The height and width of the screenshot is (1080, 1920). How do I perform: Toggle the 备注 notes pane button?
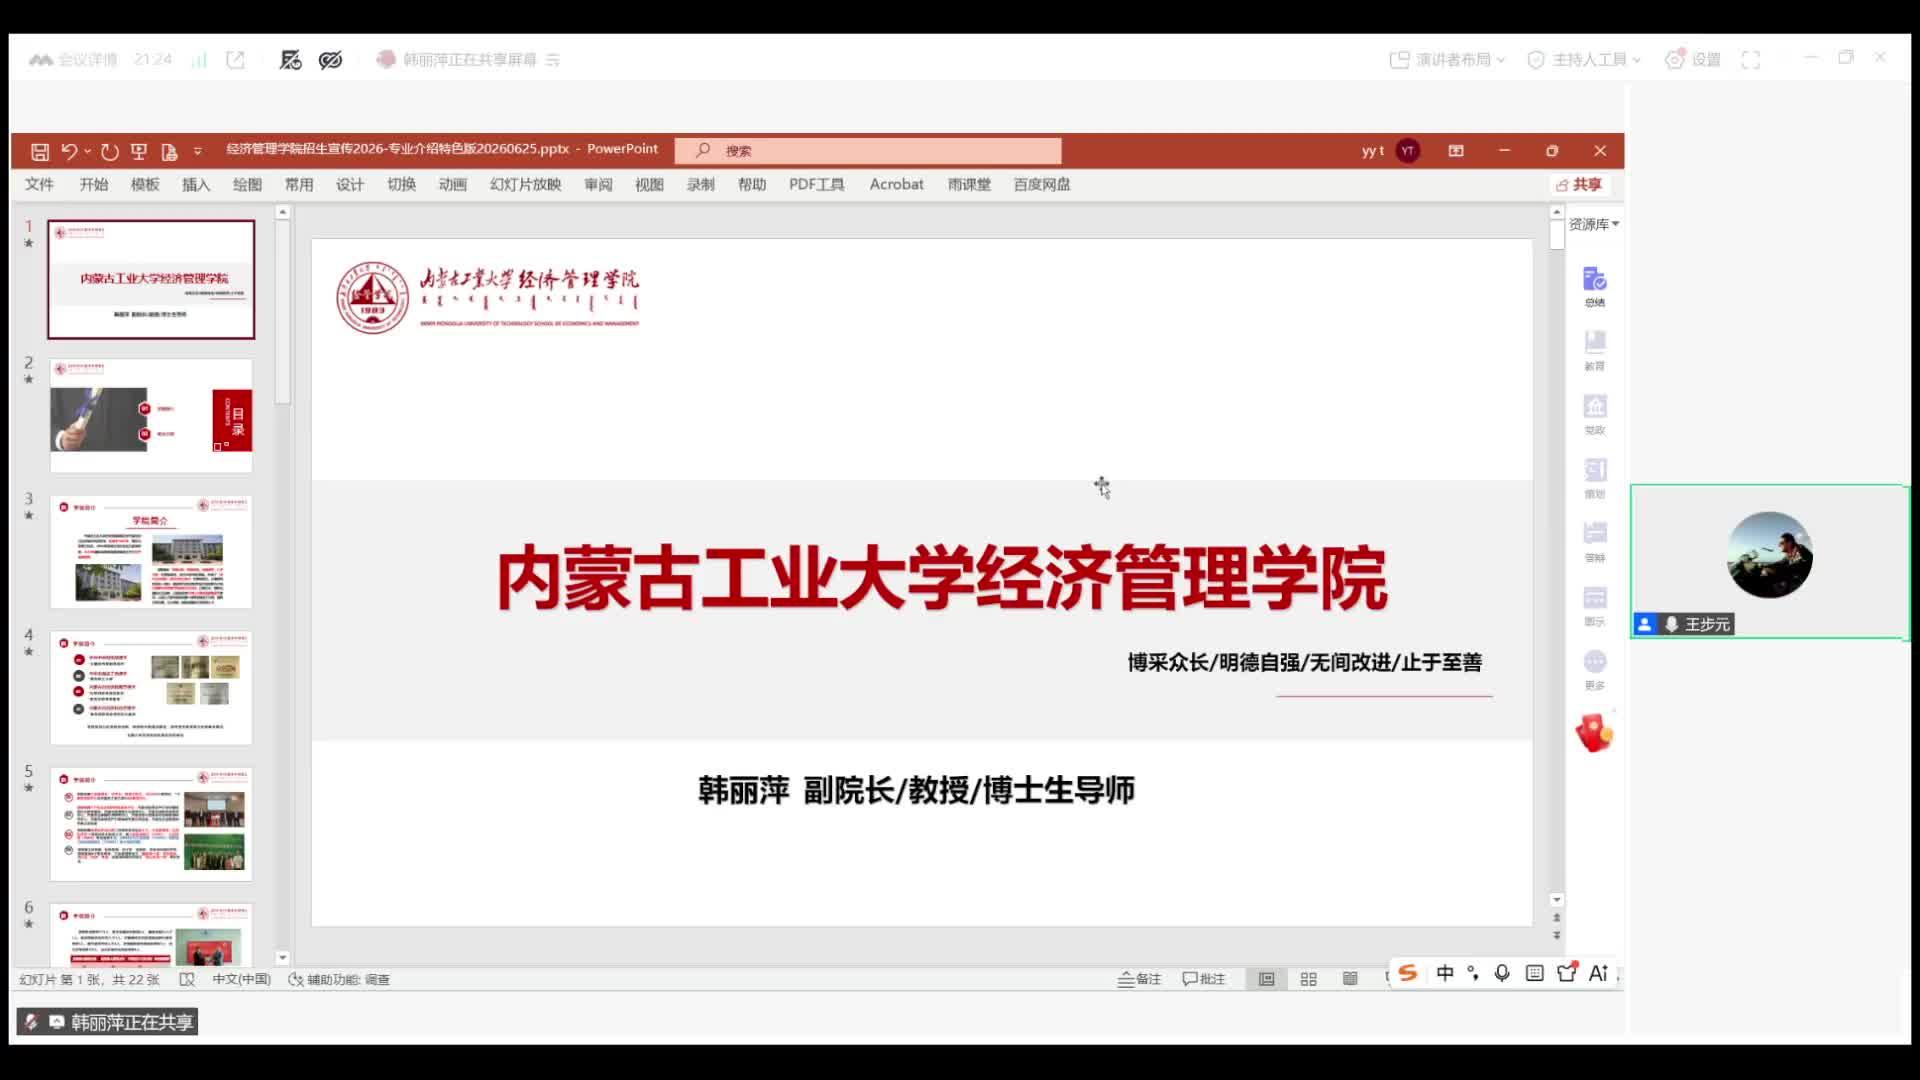1139,979
